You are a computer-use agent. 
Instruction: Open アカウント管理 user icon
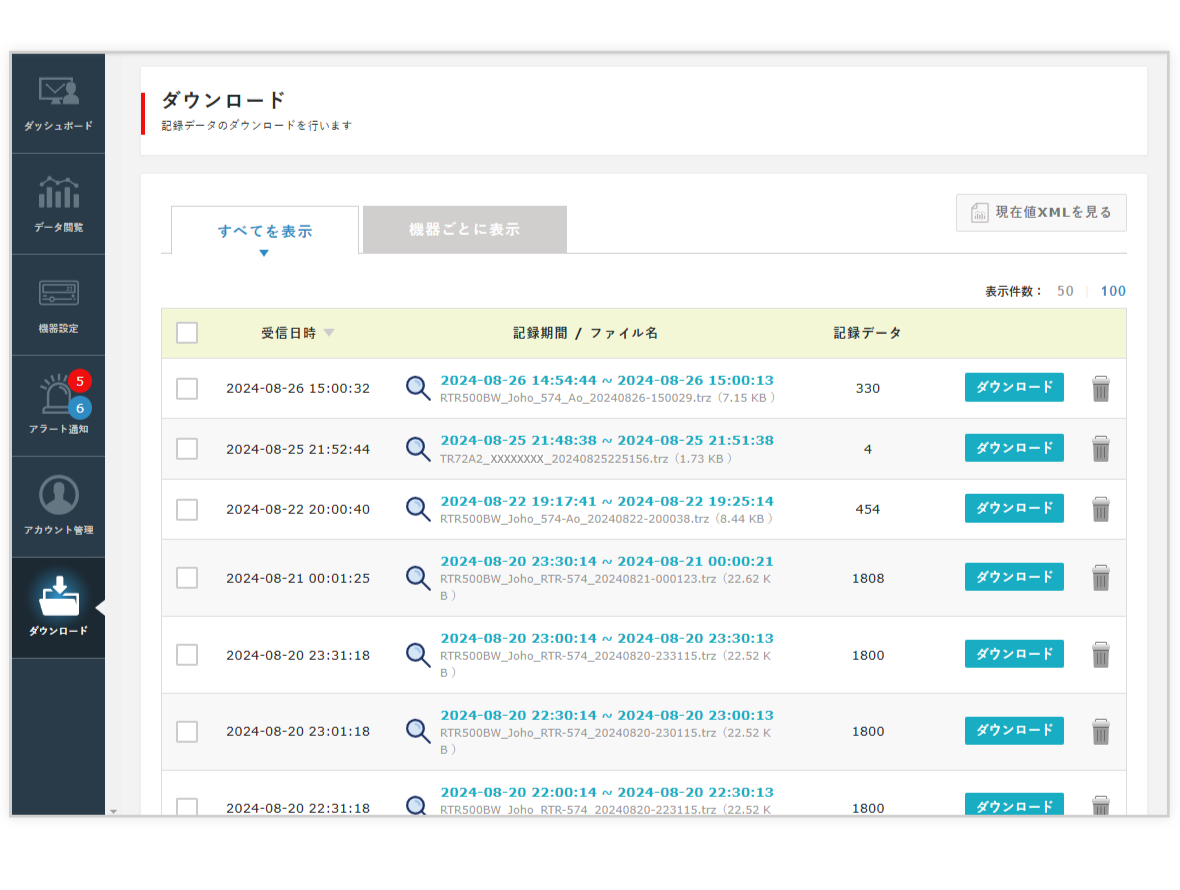58,496
